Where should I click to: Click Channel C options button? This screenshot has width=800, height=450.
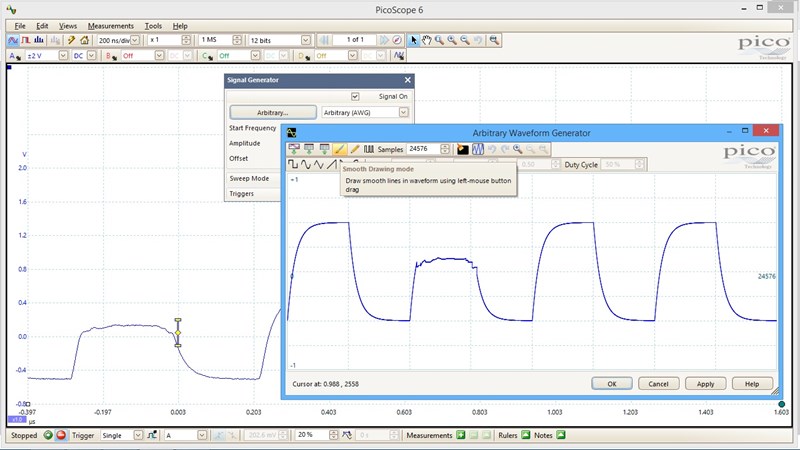pyautogui.click(x=207, y=56)
